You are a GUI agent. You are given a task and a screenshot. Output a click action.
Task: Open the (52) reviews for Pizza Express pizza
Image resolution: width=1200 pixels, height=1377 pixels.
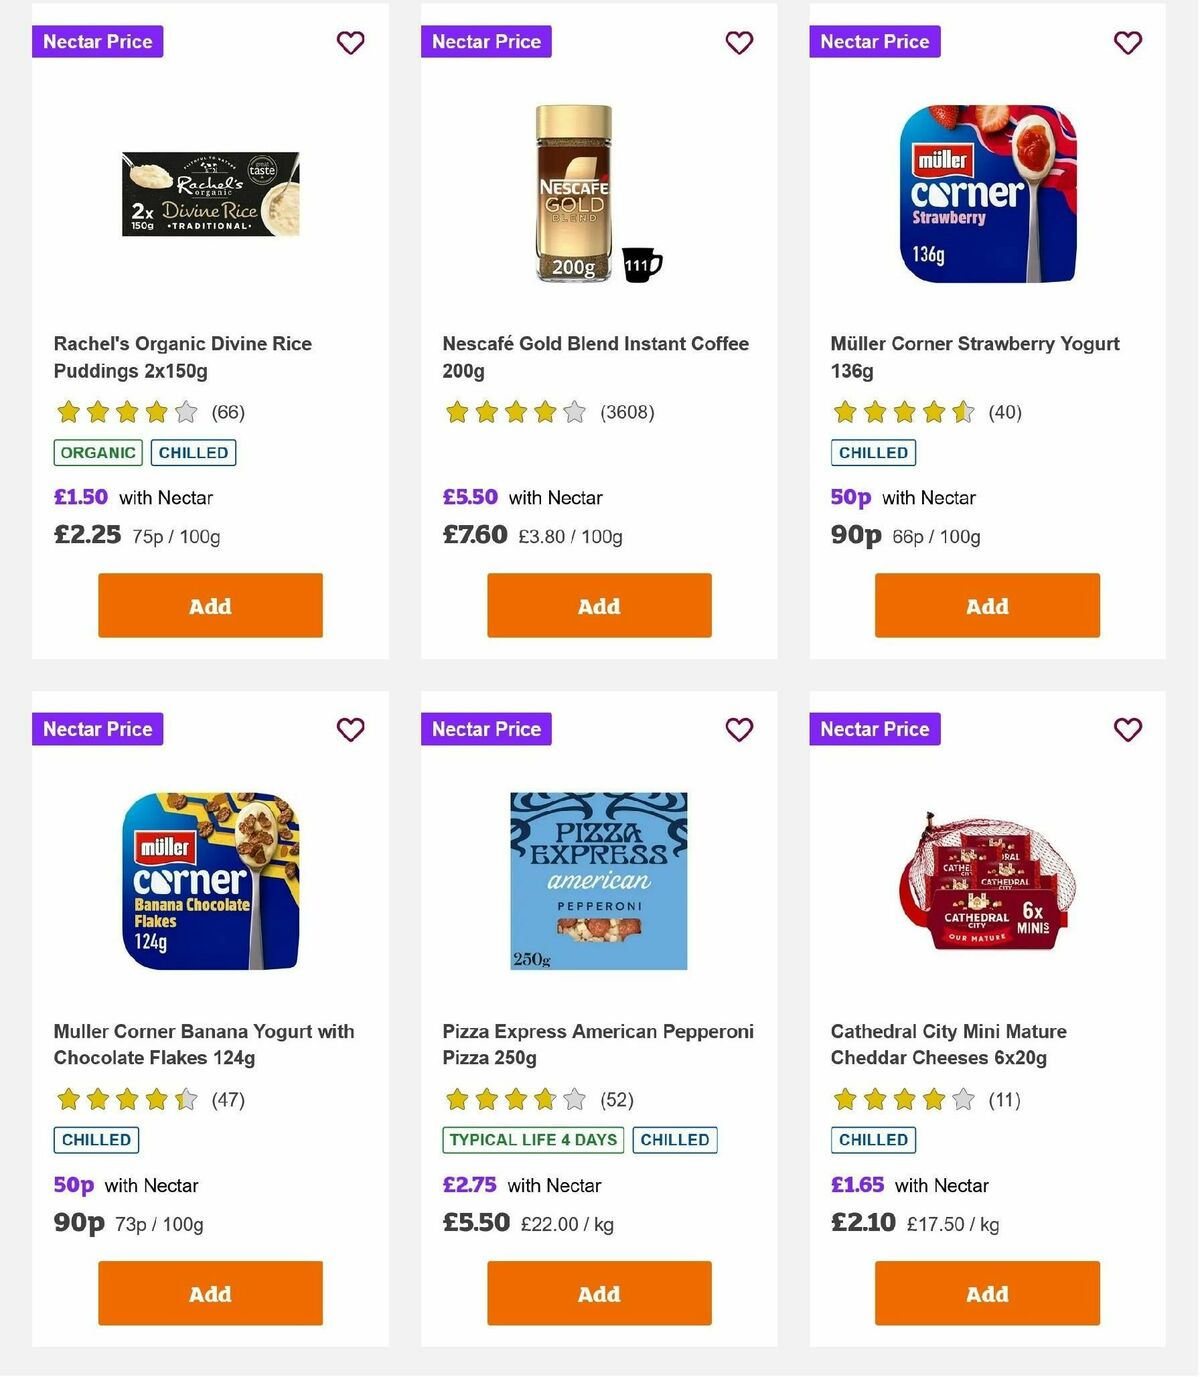coord(617,1099)
